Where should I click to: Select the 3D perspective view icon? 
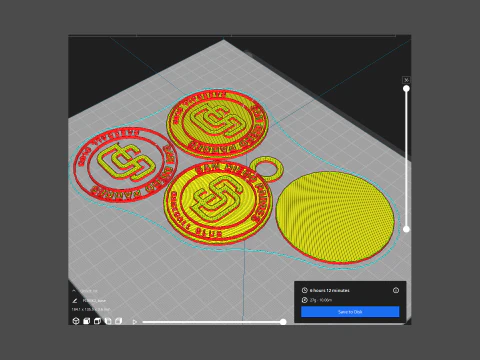click(76, 321)
